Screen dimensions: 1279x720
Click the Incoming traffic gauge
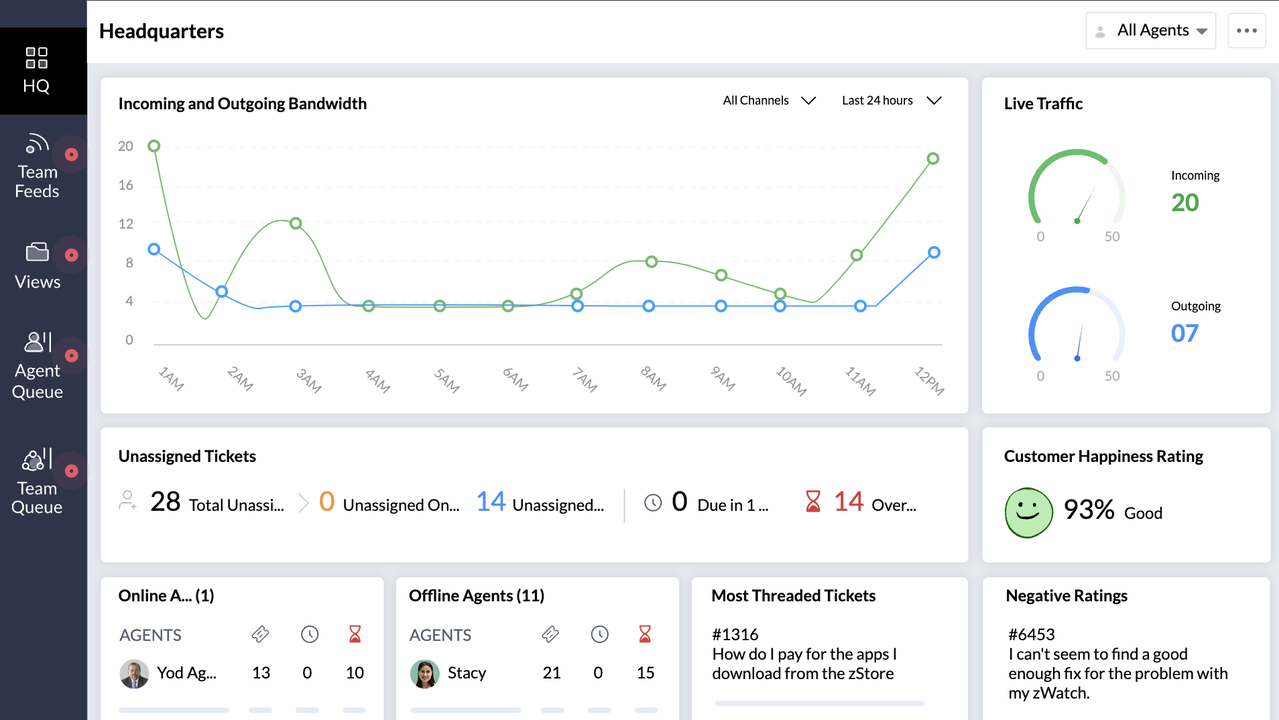[1076, 192]
